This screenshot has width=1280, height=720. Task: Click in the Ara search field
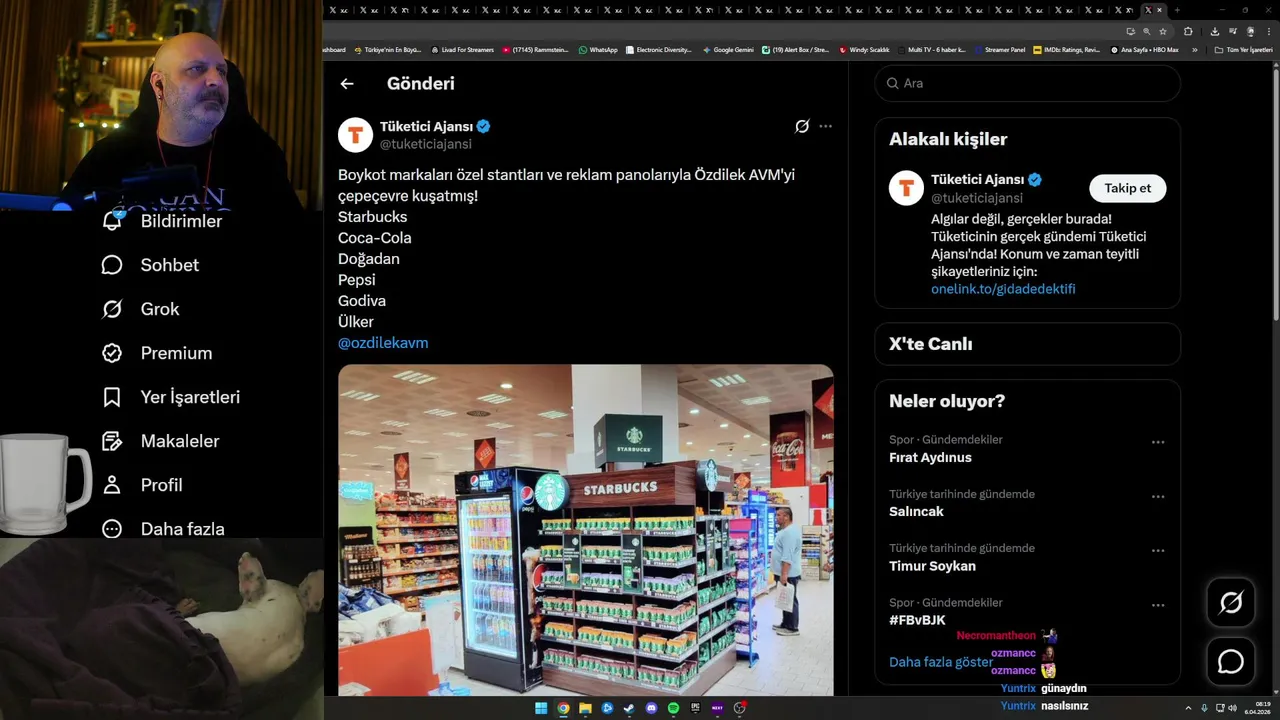pyautogui.click(x=1027, y=83)
